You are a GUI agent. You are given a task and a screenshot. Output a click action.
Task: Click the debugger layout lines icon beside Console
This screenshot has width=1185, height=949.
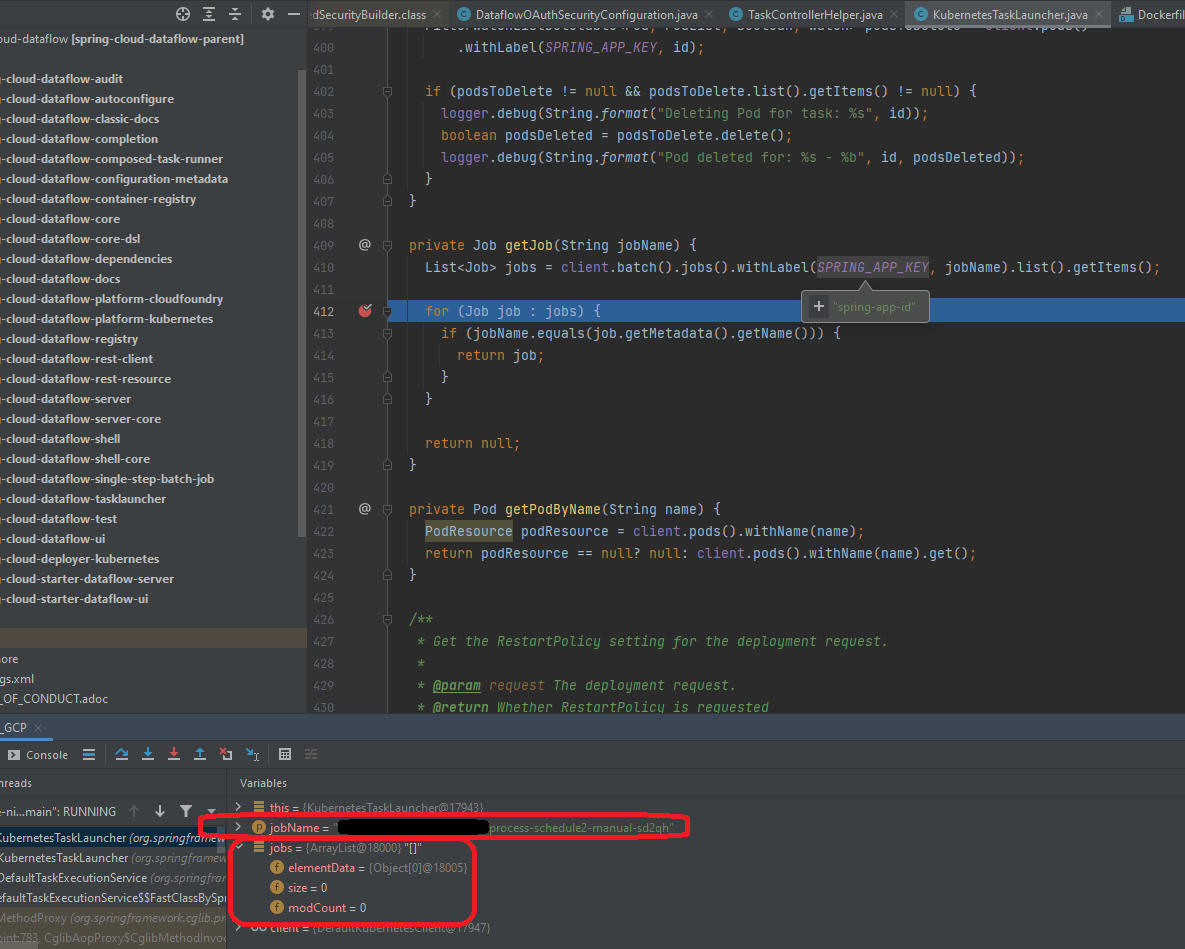(89, 754)
